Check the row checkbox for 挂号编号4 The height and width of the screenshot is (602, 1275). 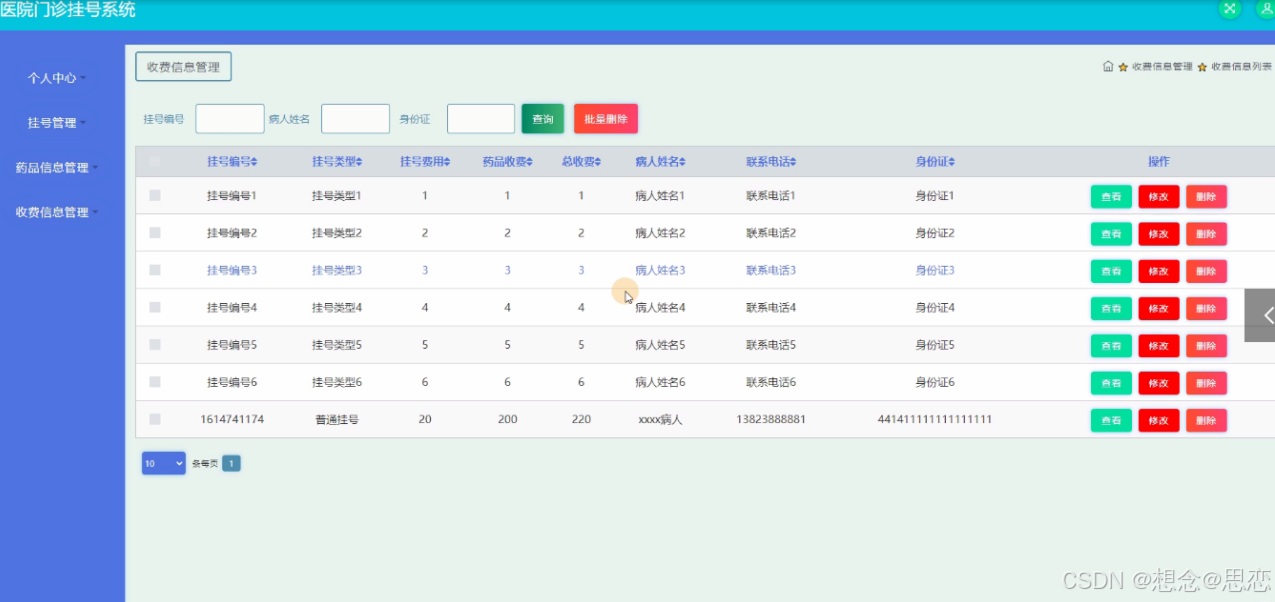pos(155,307)
